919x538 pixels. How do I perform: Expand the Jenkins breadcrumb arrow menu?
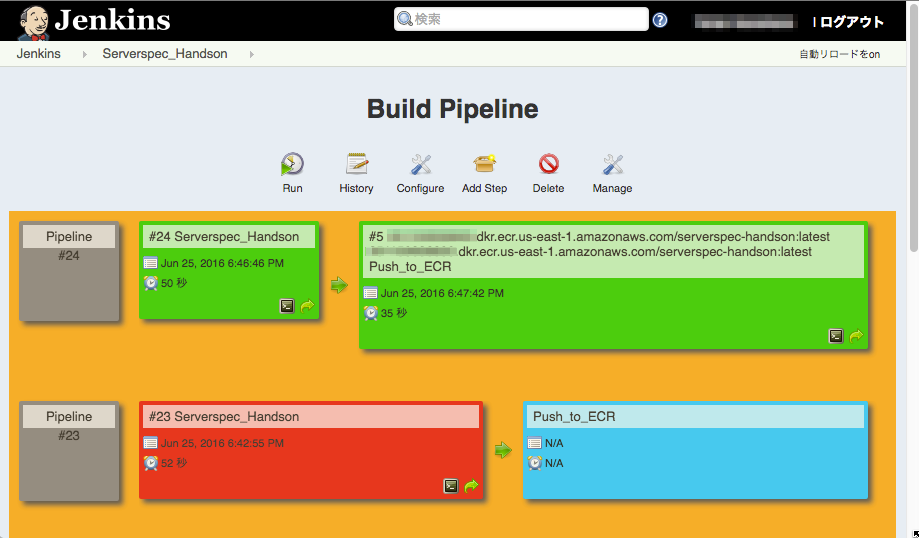point(85,54)
